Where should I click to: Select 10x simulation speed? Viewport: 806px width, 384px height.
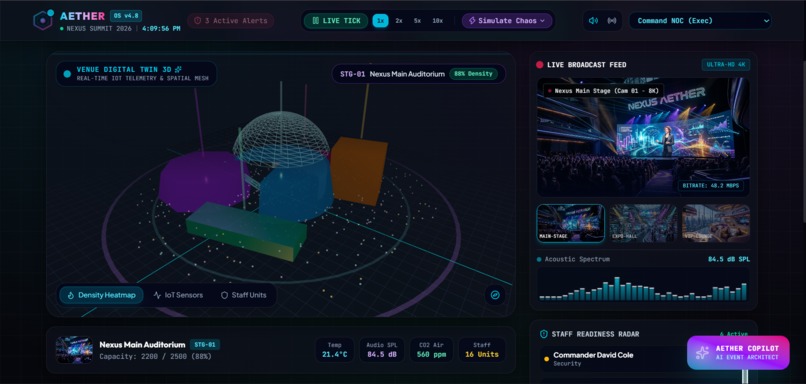coord(437,21)
